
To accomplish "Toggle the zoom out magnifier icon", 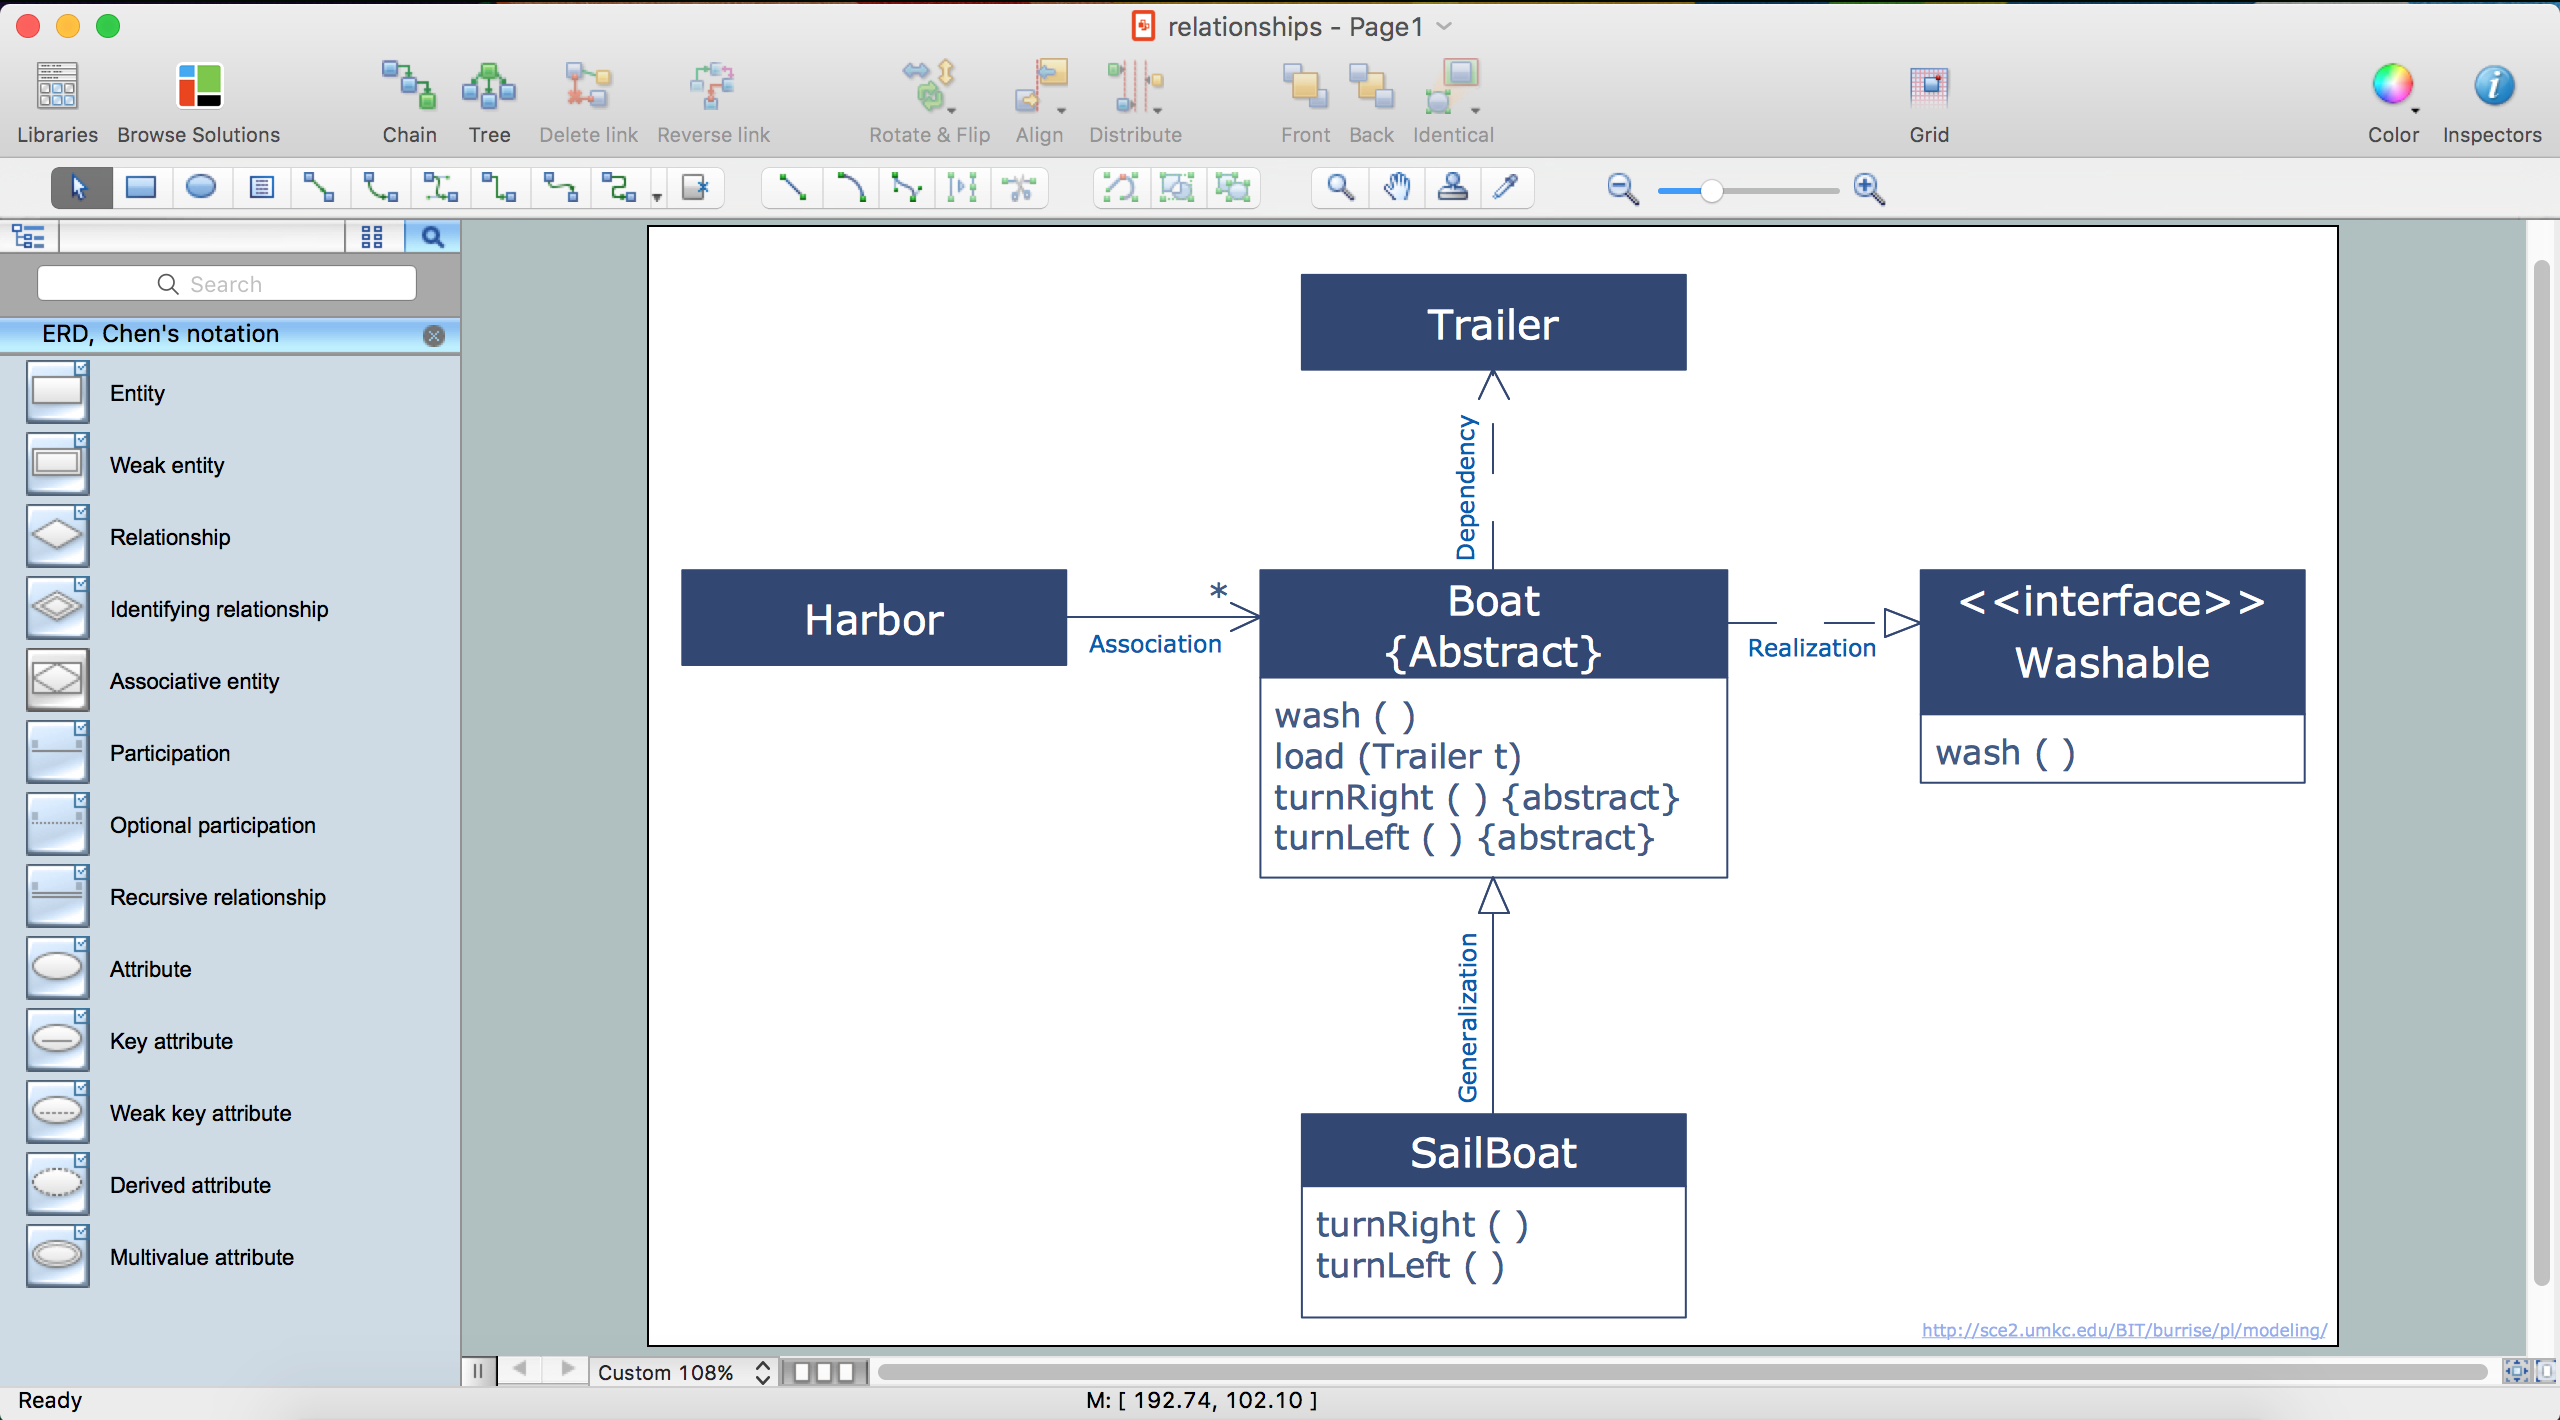I will pos(1621,189).
